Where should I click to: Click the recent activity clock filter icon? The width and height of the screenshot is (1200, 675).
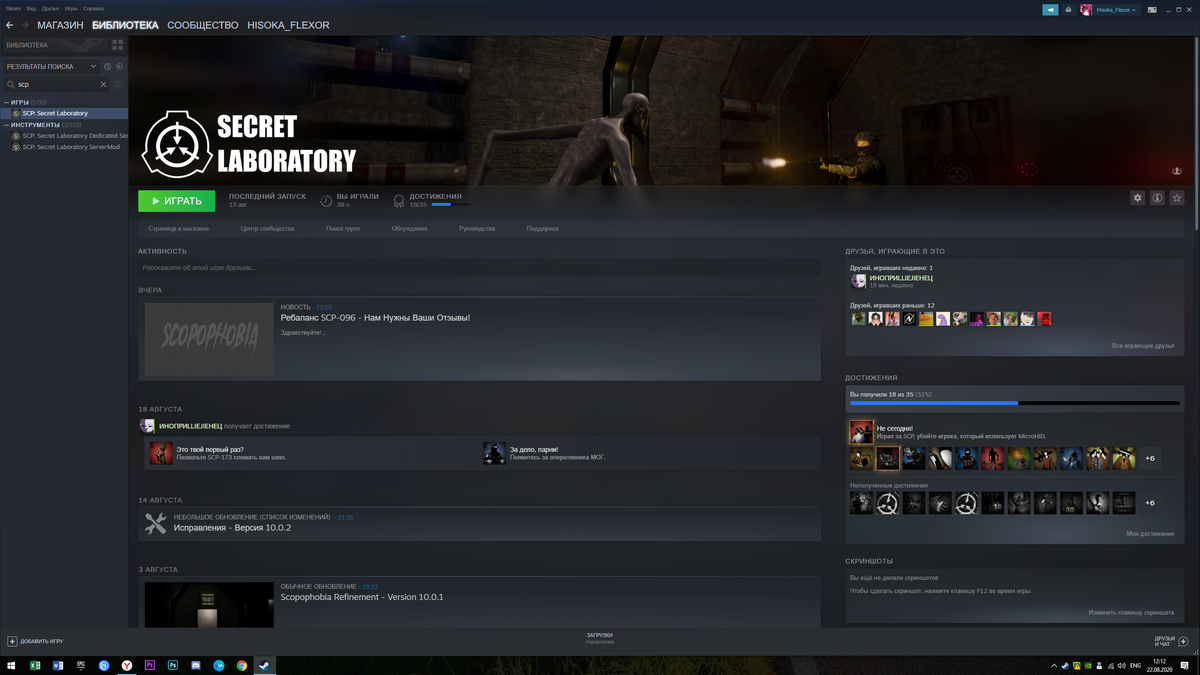tap(107, 67)
